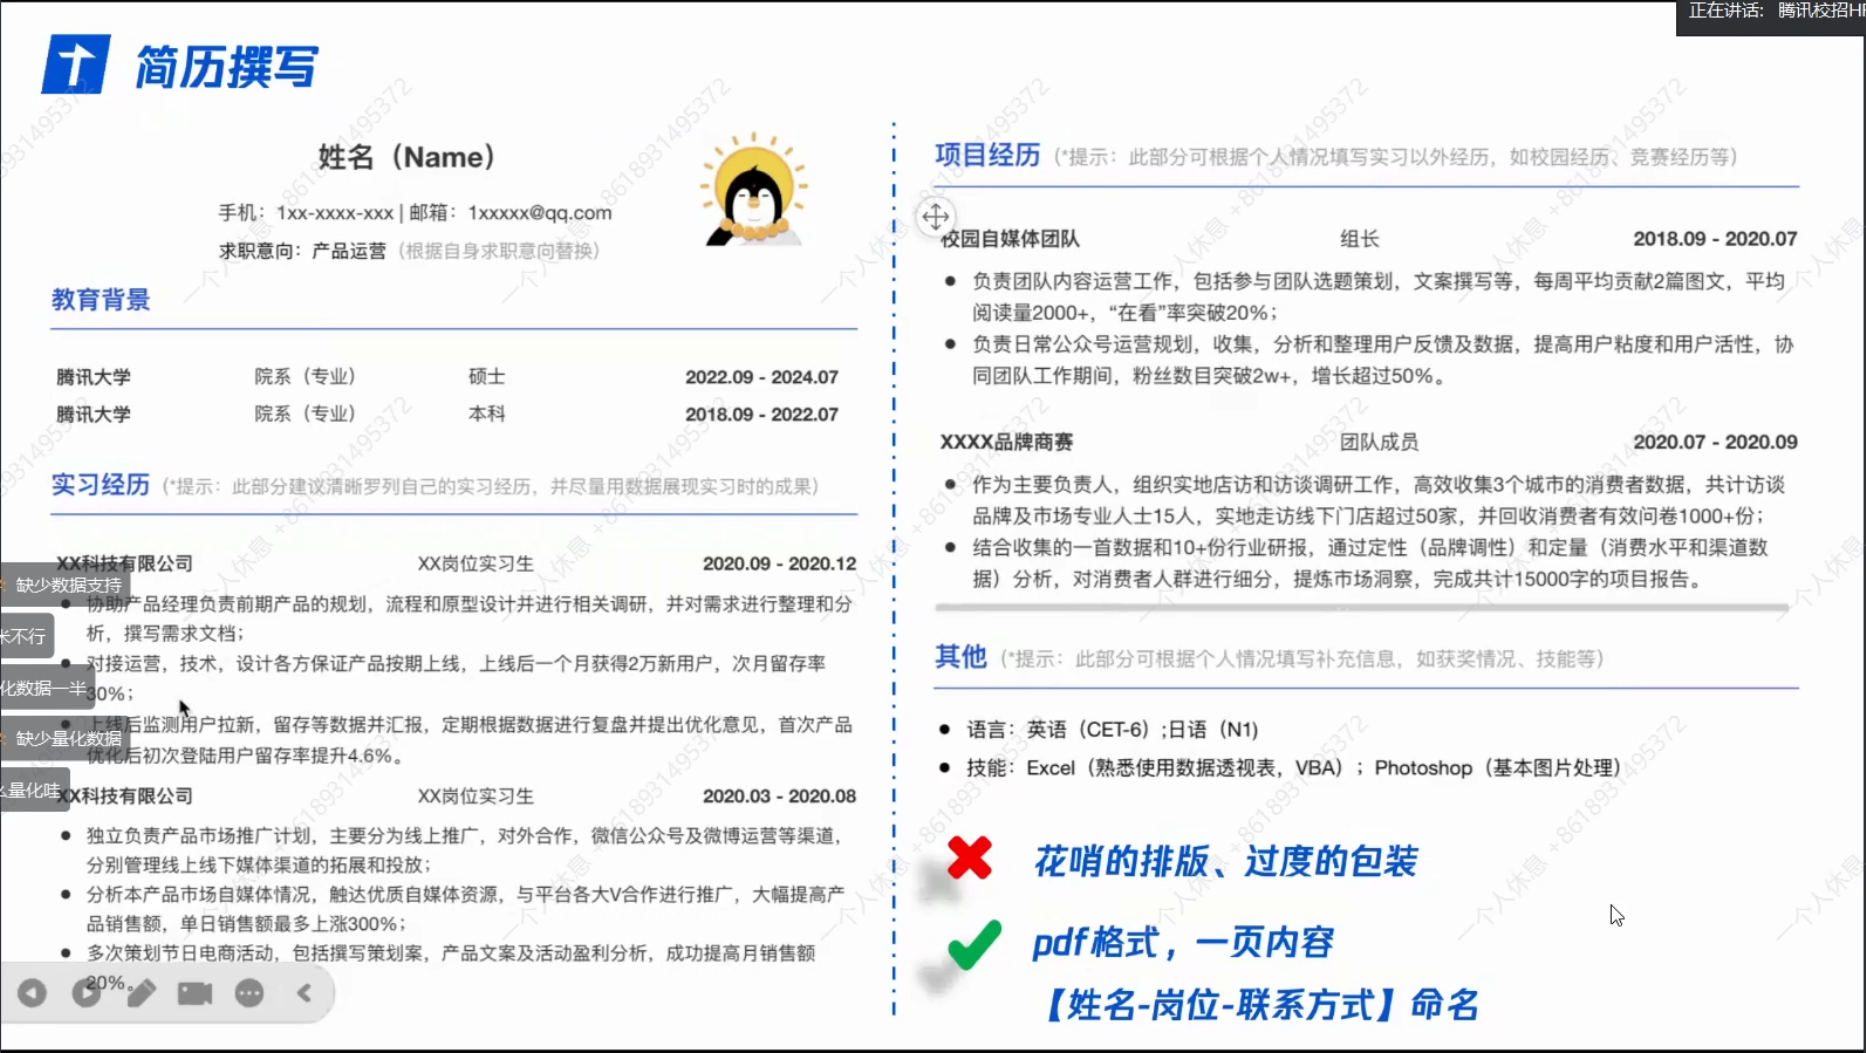
Task: Click XX岗位实习生 in the 2020.09 internship row
Action: (x=476, y=564)
